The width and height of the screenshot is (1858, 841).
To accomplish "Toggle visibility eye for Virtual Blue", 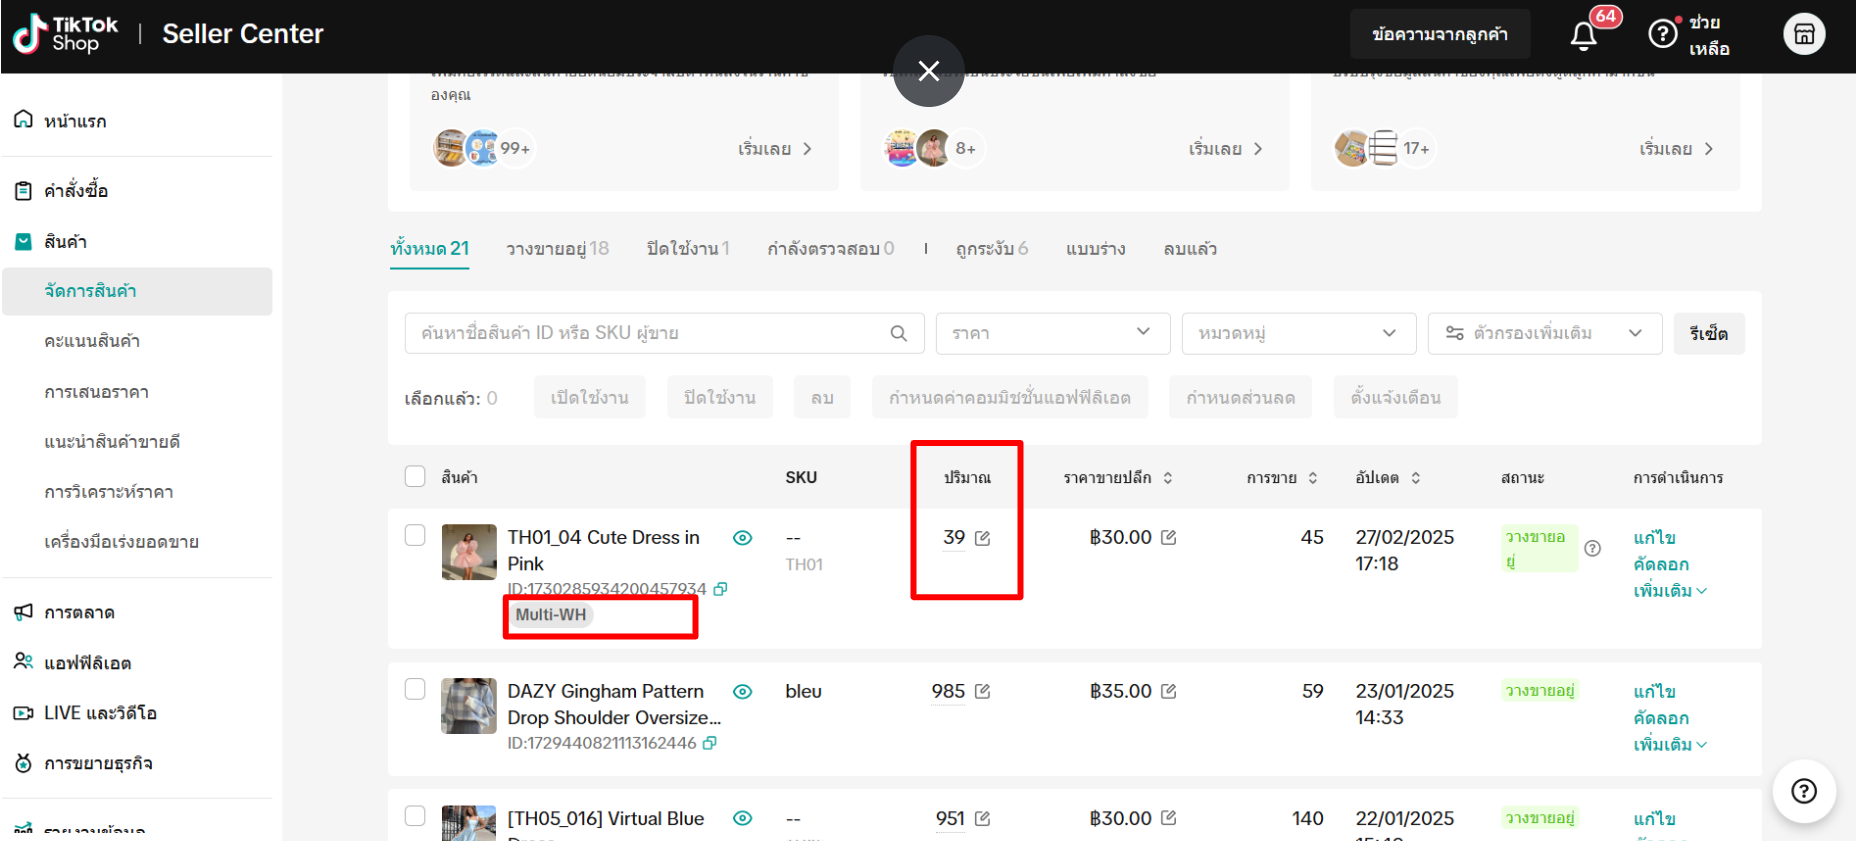I will click(x=742, y=818).
